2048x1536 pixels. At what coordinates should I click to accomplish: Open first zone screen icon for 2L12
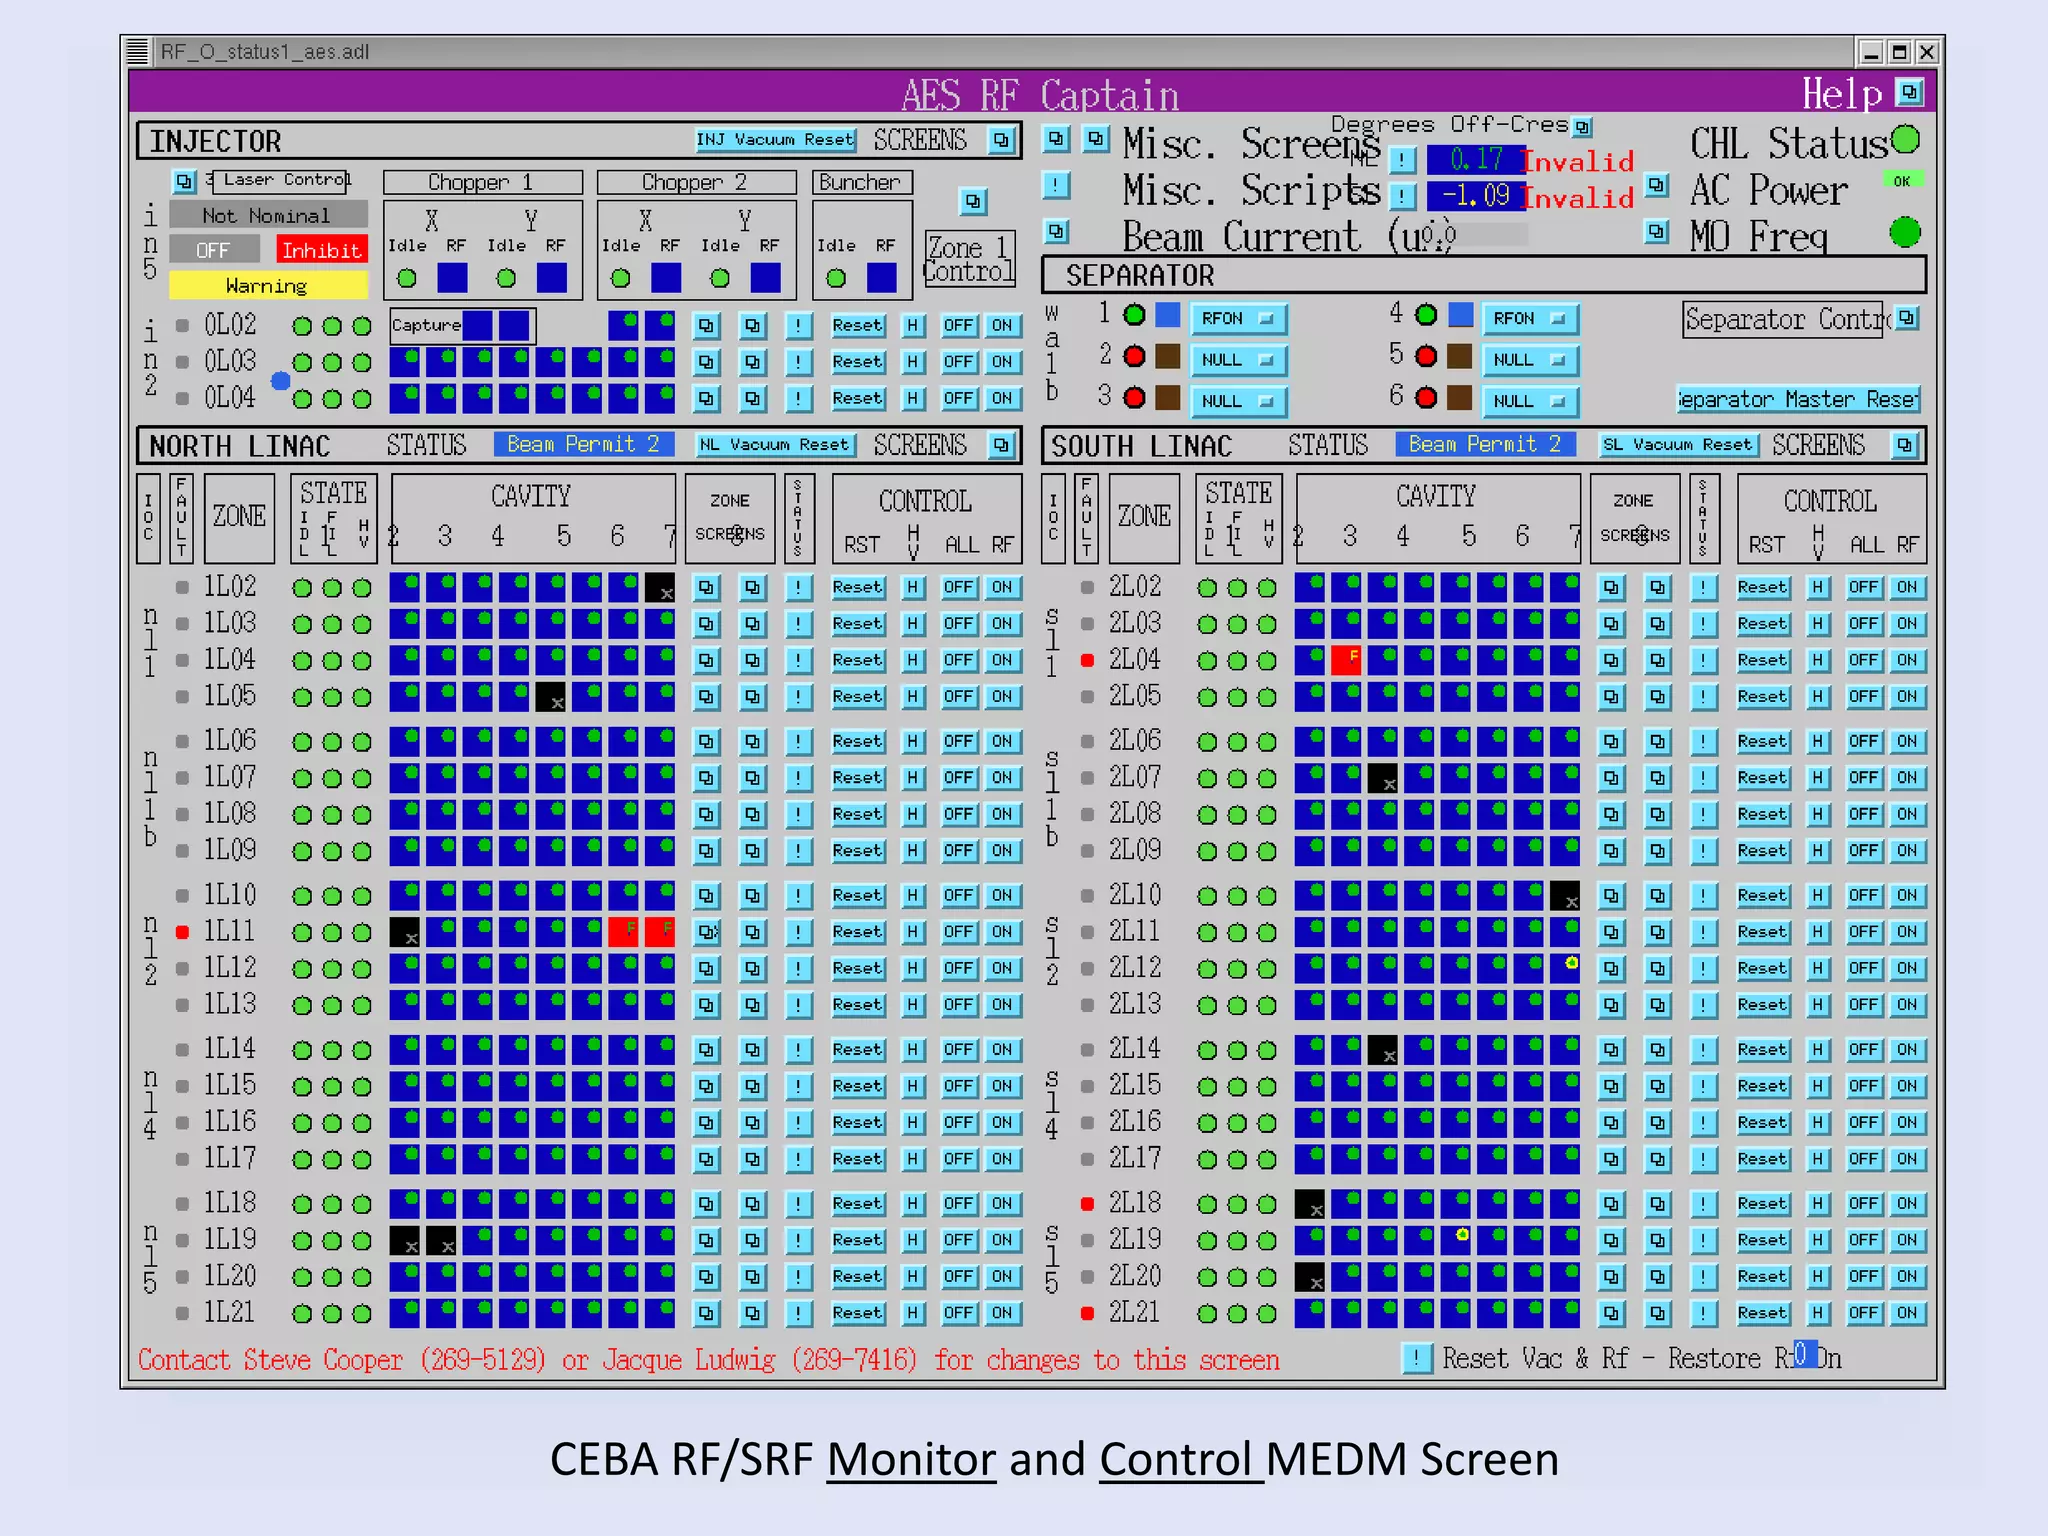click(x=1610, y=968)
